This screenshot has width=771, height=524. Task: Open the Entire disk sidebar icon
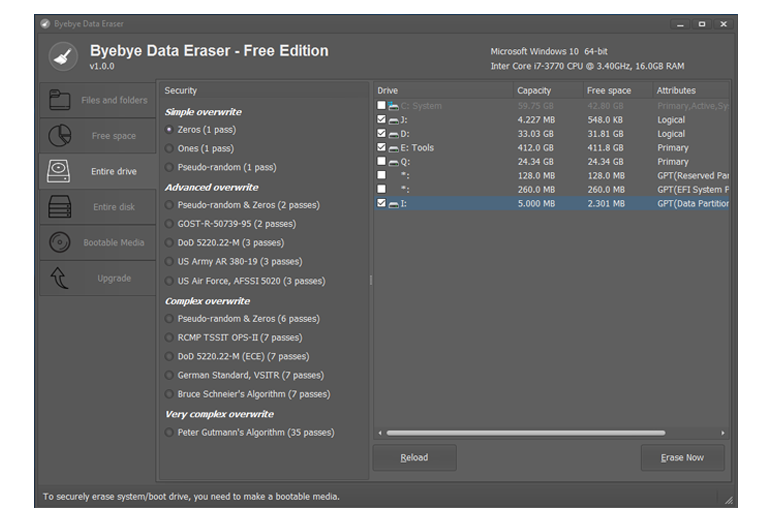60,207
